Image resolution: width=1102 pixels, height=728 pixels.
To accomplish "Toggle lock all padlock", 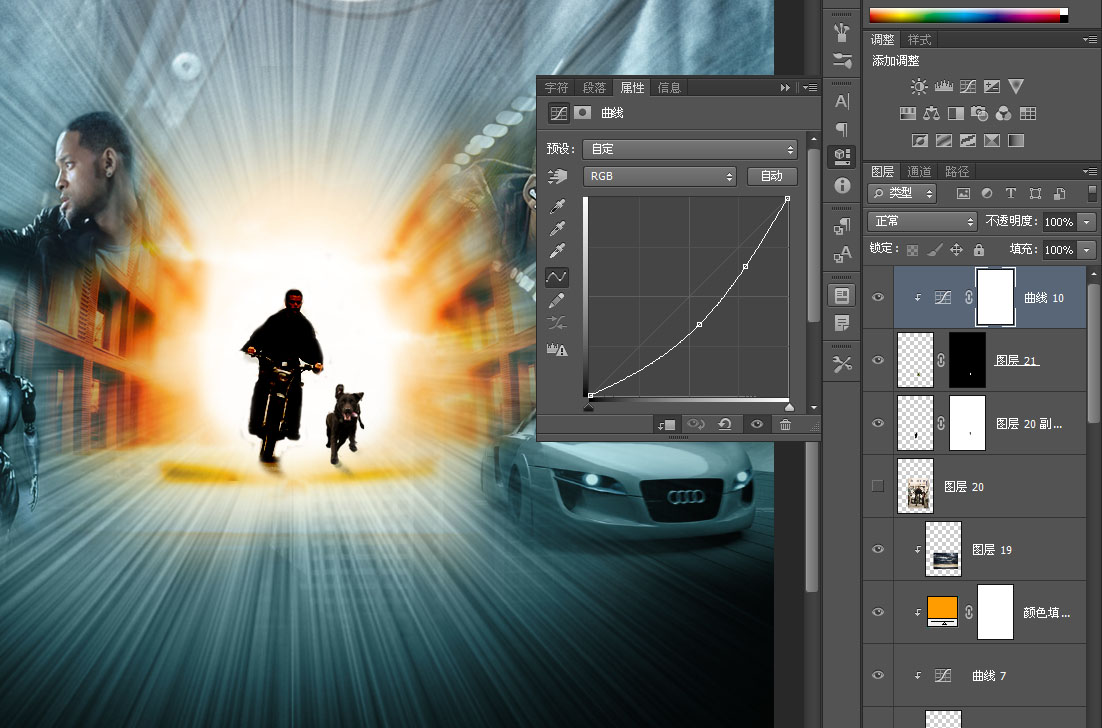I will (978, 249).
